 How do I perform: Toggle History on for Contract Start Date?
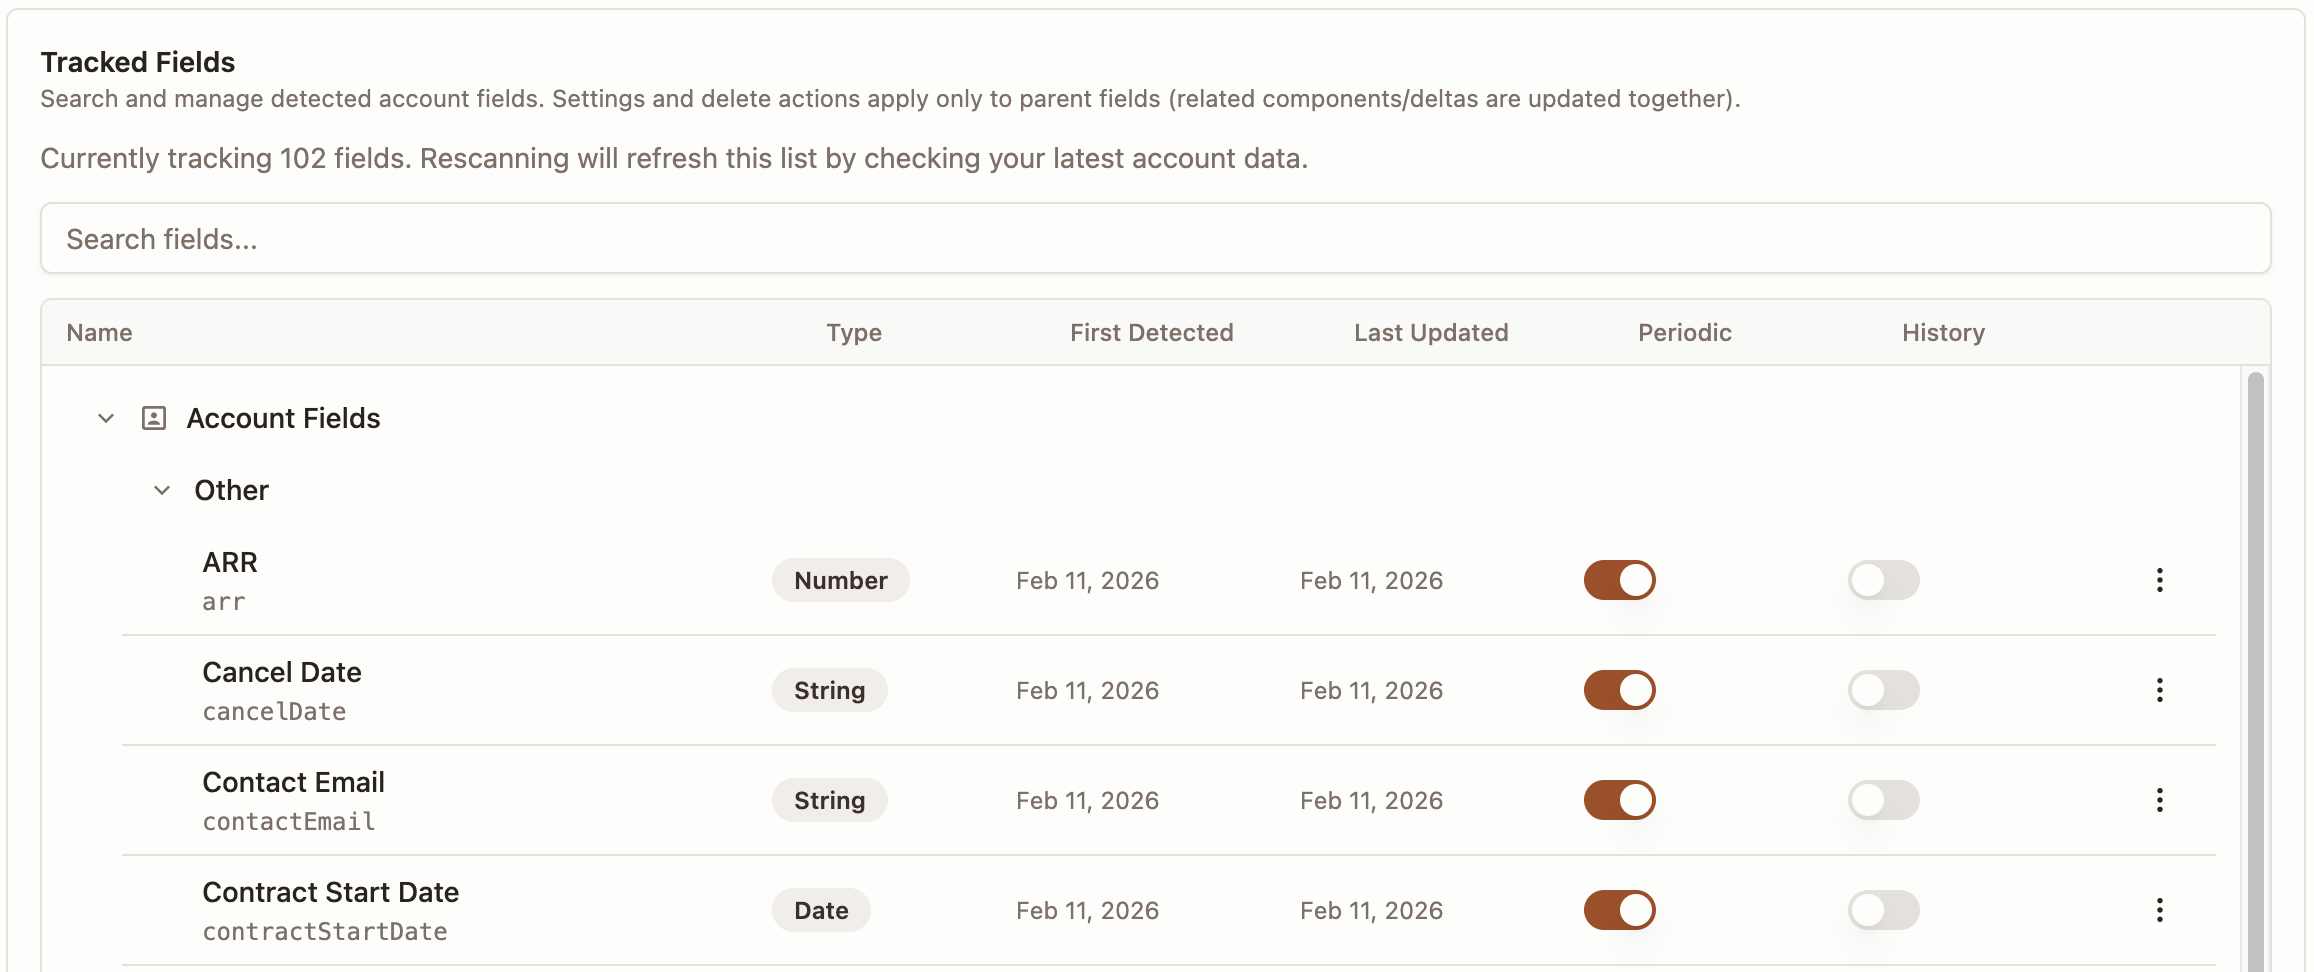pyautogui.click(x=1884, y=910)
